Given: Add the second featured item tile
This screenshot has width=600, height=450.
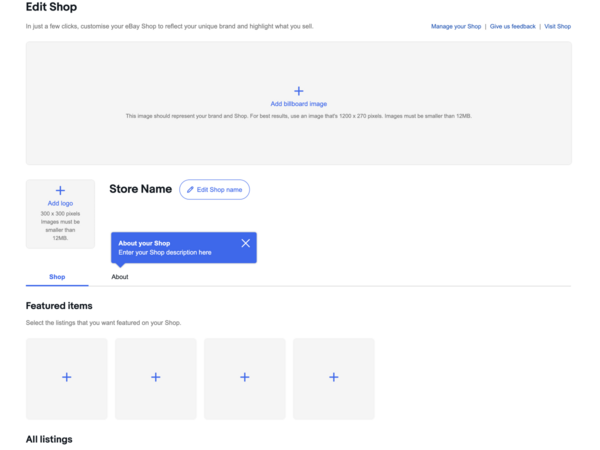Looking at the screenshot, I should point(155,377).
